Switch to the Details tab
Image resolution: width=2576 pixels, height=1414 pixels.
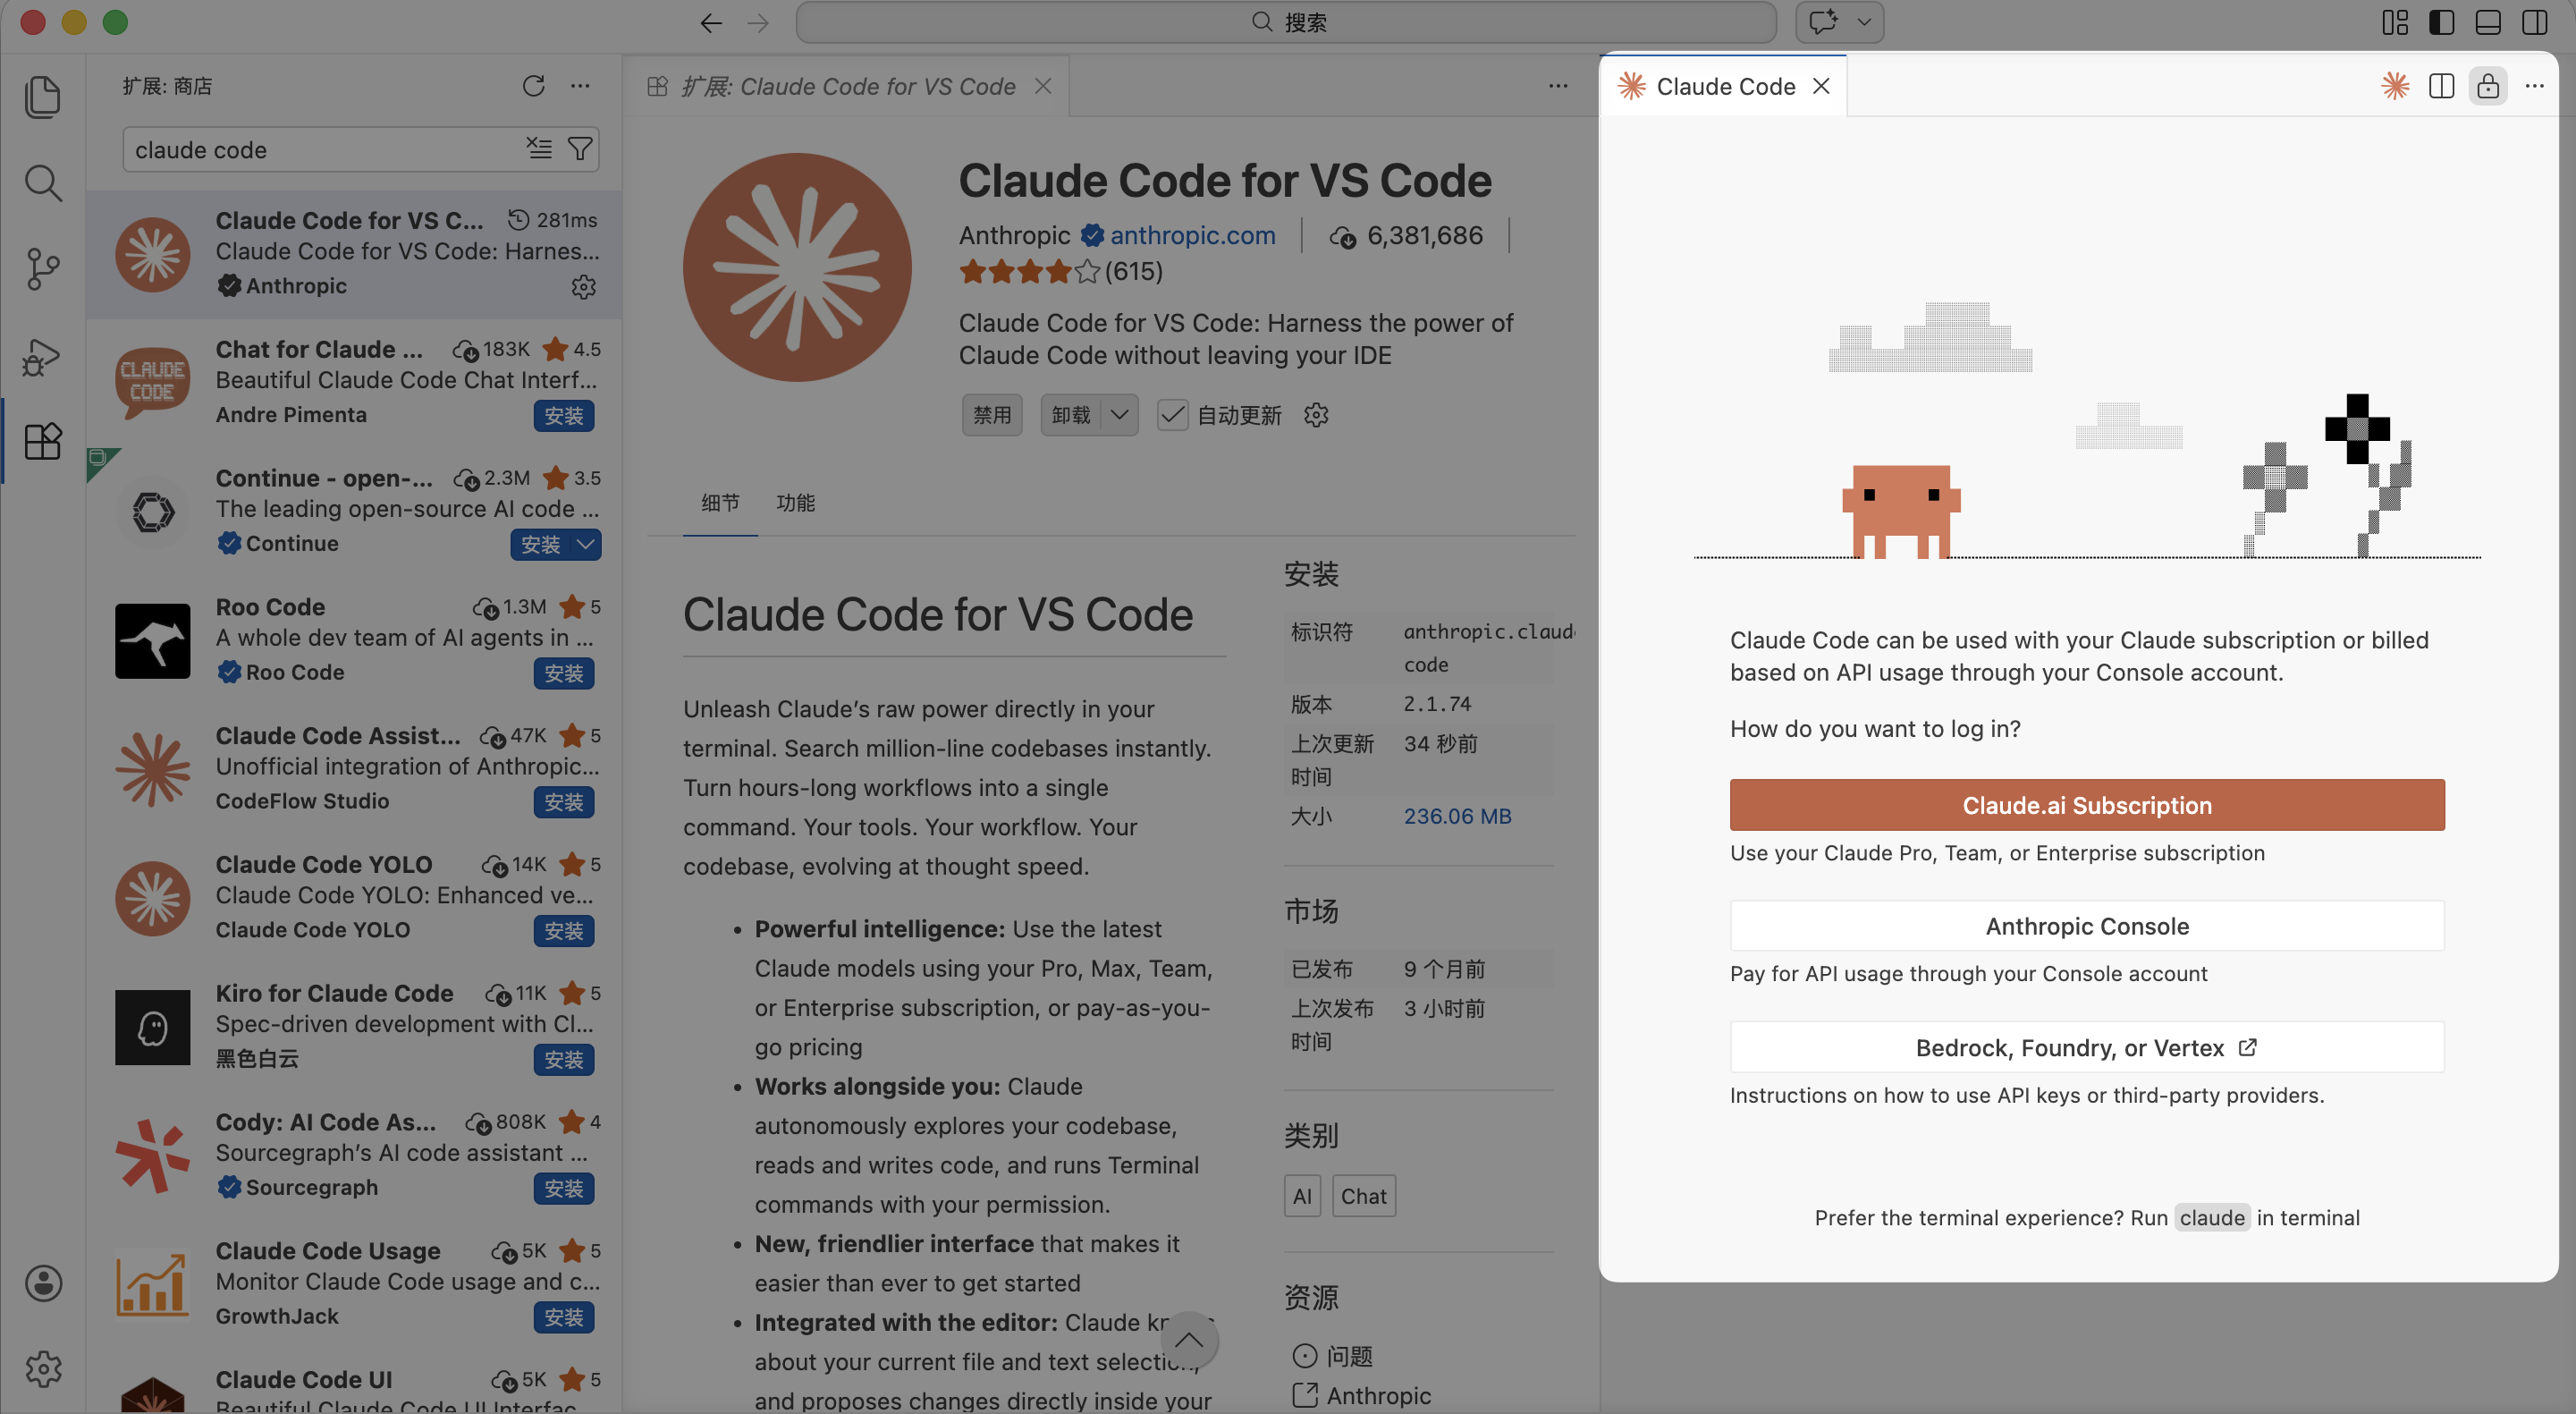click(x=720, y=502)
